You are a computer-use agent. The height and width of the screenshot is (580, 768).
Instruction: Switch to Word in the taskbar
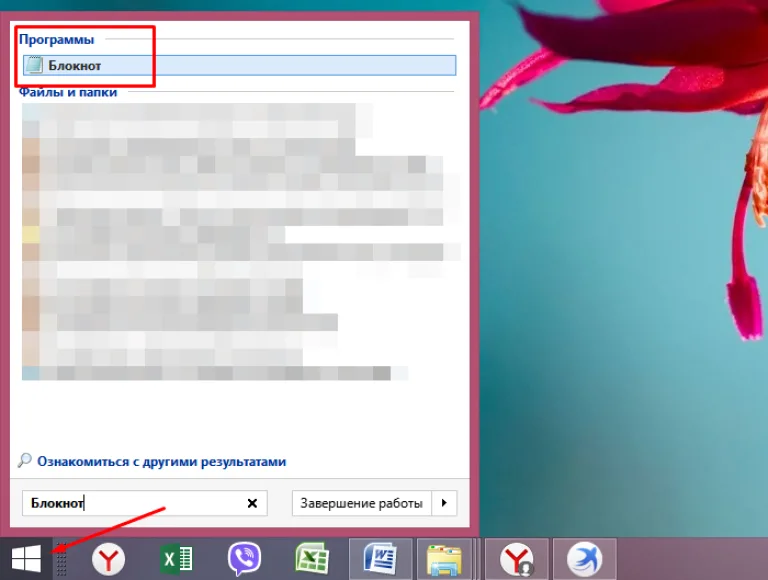click(381, 559)
